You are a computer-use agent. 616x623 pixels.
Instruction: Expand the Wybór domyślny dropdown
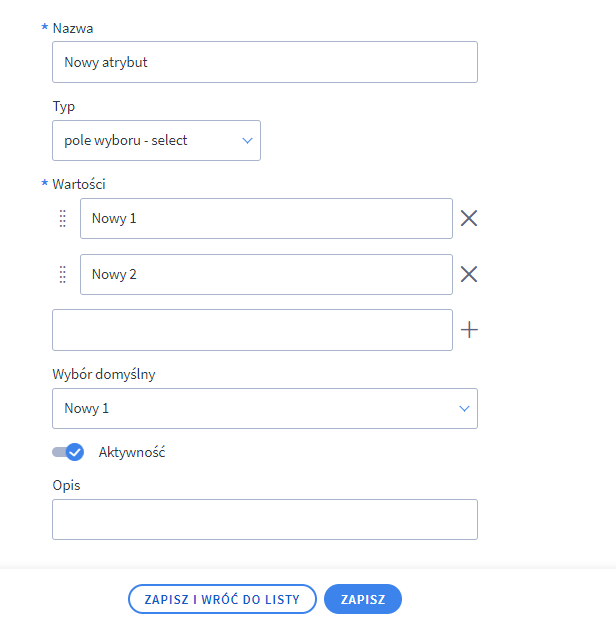pyautogui.click(x=264, y=408)
